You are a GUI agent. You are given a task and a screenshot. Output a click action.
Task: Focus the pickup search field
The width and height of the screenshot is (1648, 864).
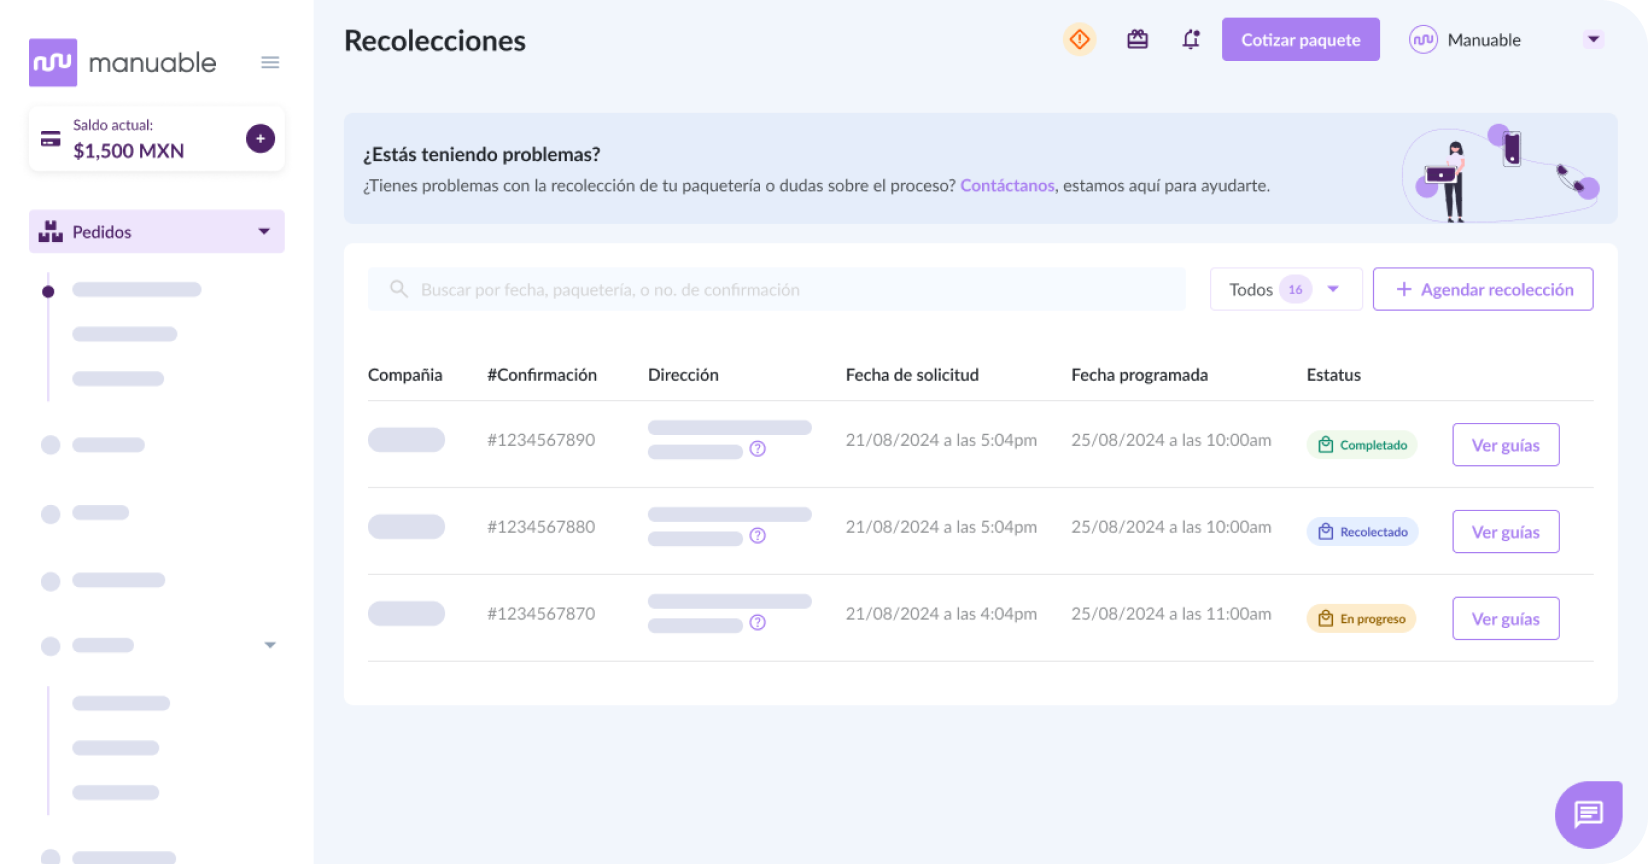point(777,289)
